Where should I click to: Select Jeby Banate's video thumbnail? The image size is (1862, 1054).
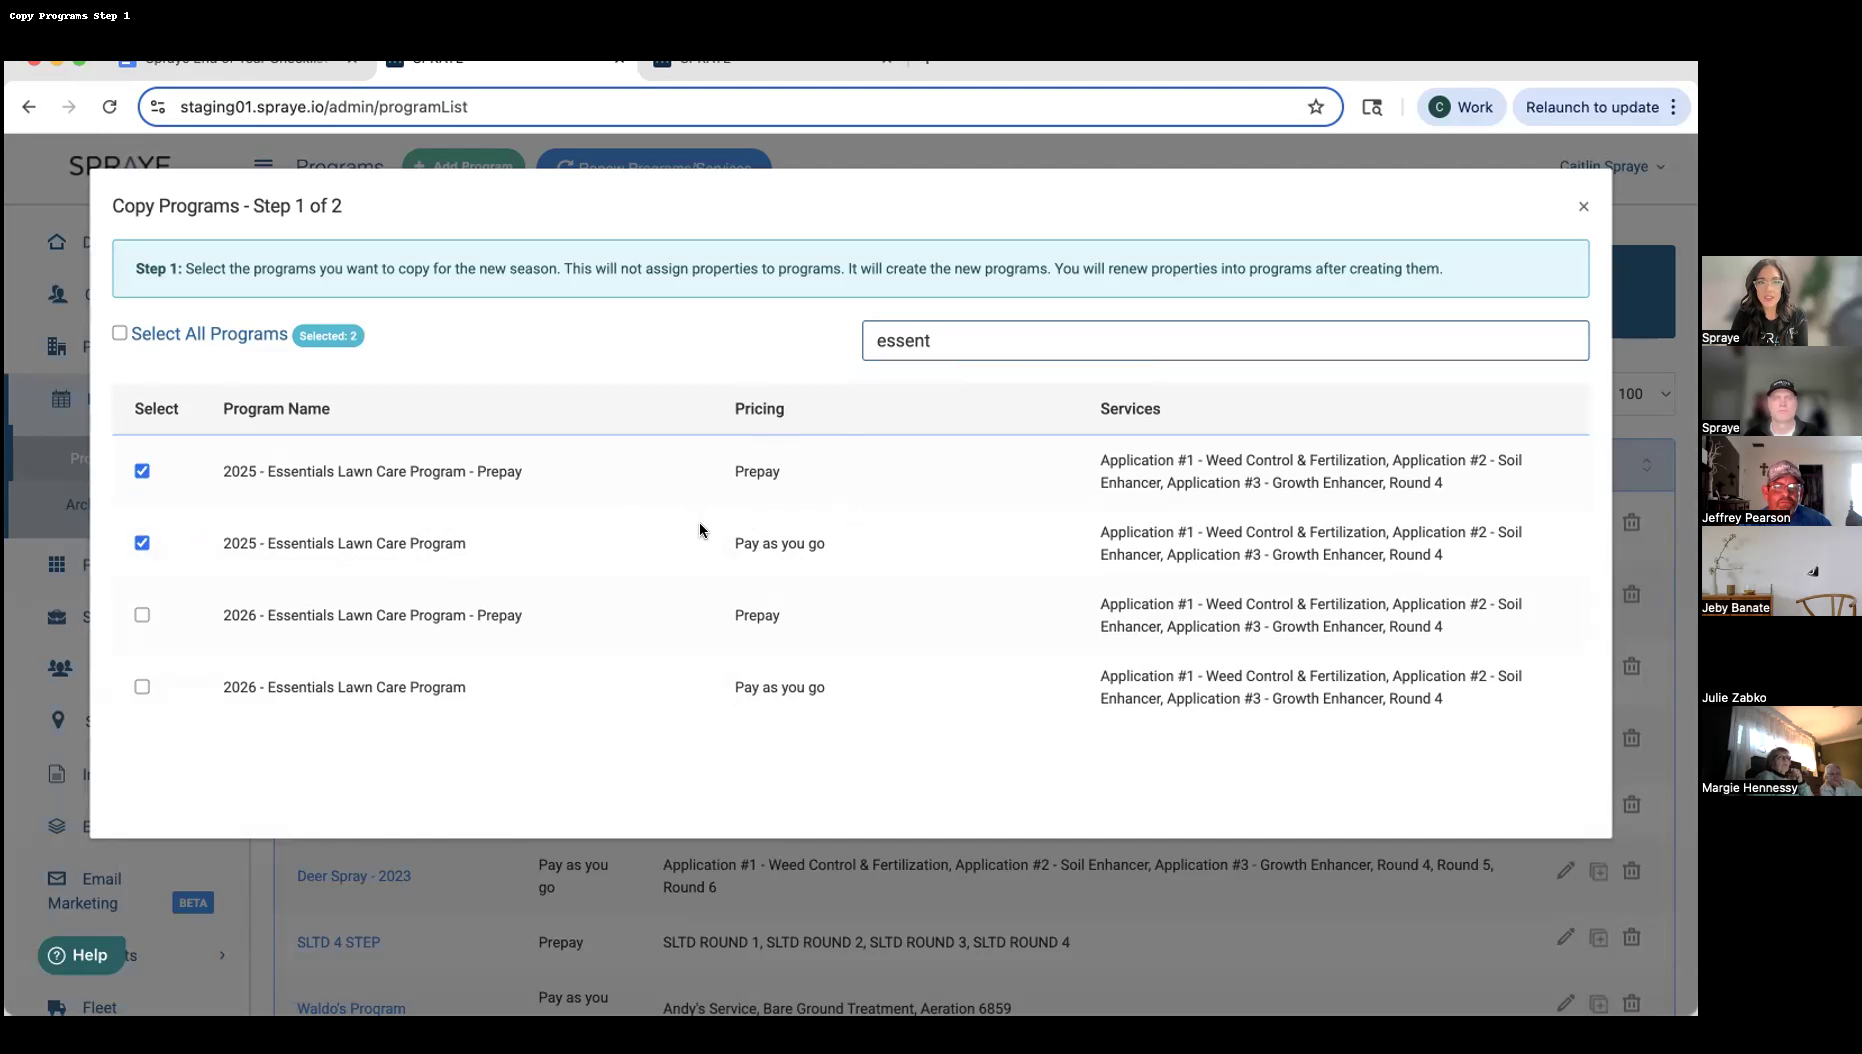click(1781, 571)
